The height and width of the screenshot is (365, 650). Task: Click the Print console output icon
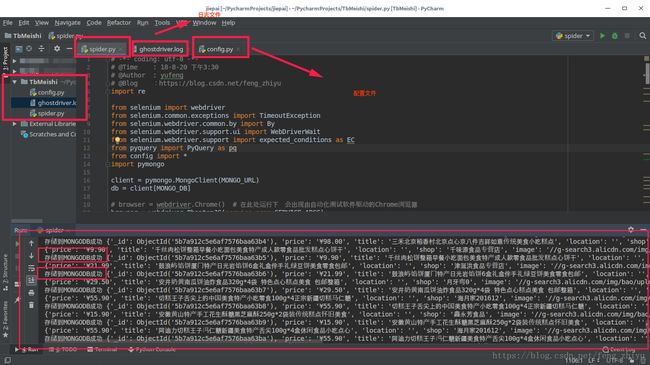click(32, 293)
